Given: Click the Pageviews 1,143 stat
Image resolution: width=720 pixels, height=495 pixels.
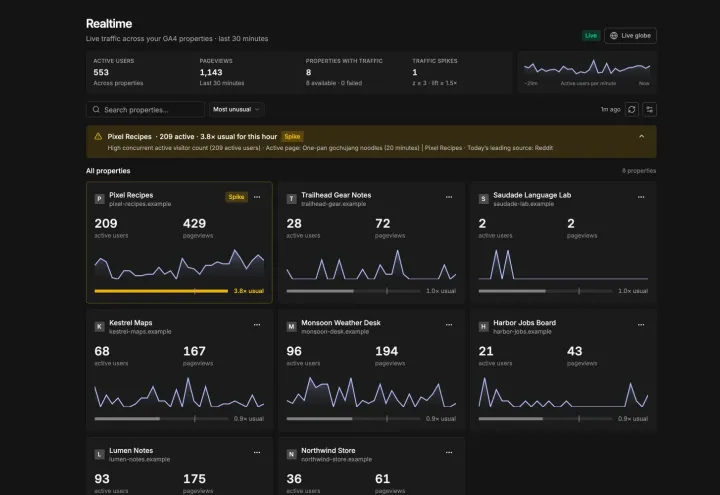Looking at the screenshot, I should [222, 72].
